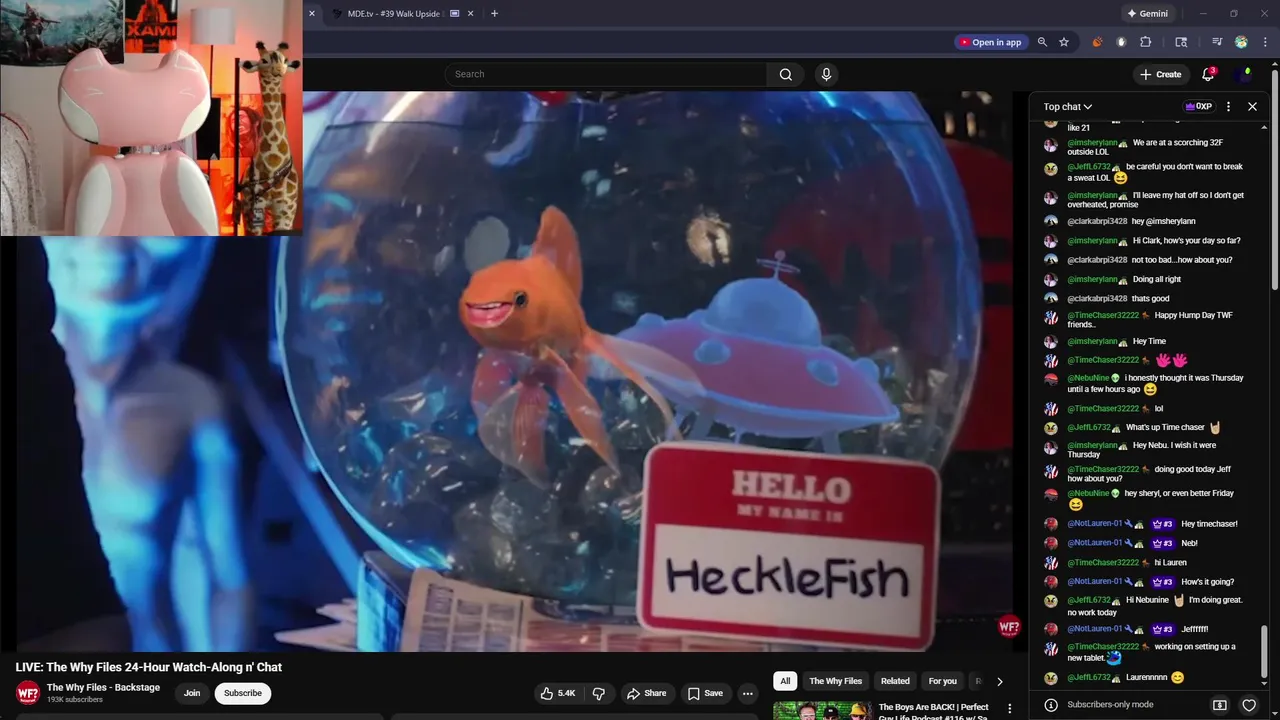Screen dimensions: 1280x720
Task: Click @imsherylann in scorching 32F message
Action: click(x=1093, y=143)
